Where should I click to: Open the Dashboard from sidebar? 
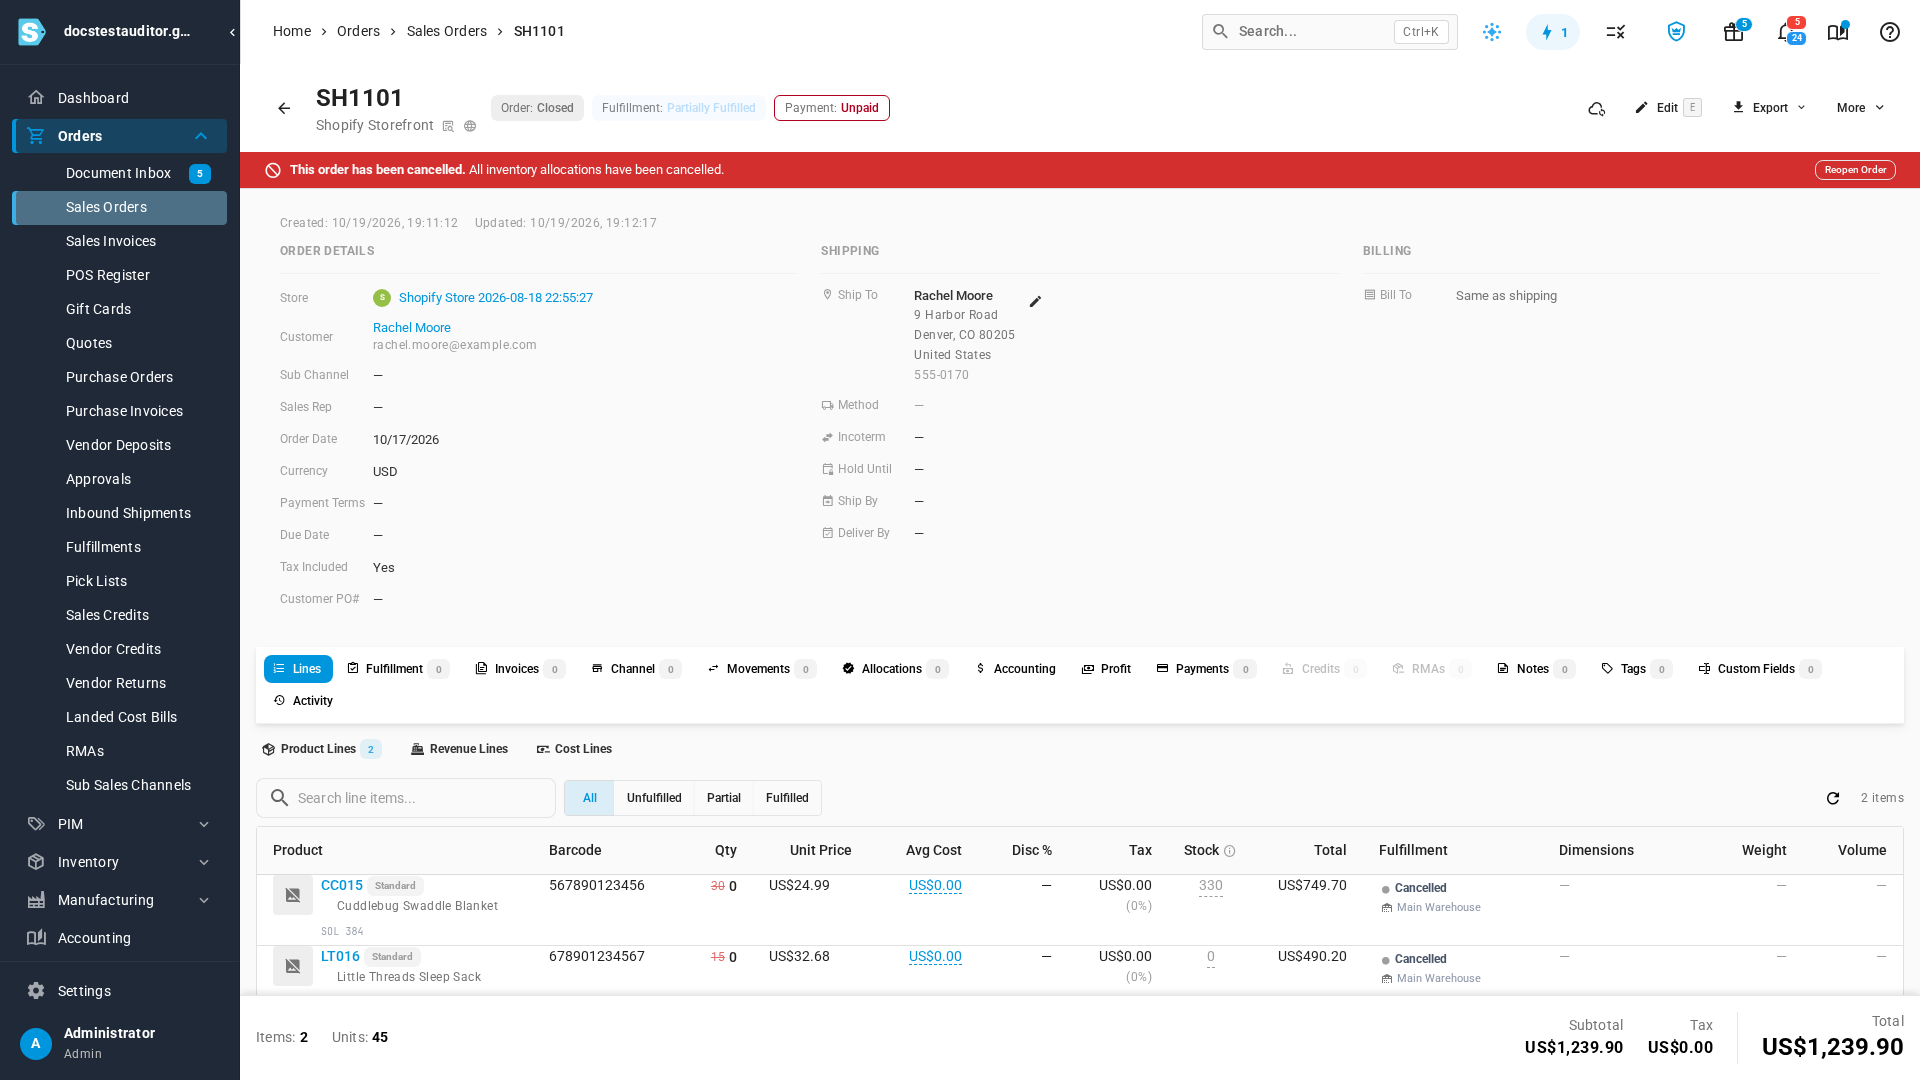120,98
